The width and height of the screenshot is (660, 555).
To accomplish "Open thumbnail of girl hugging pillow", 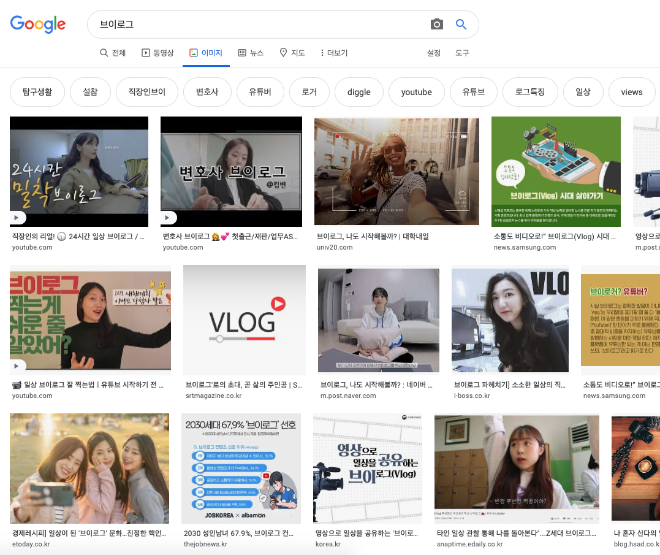I will coord(378,321).
